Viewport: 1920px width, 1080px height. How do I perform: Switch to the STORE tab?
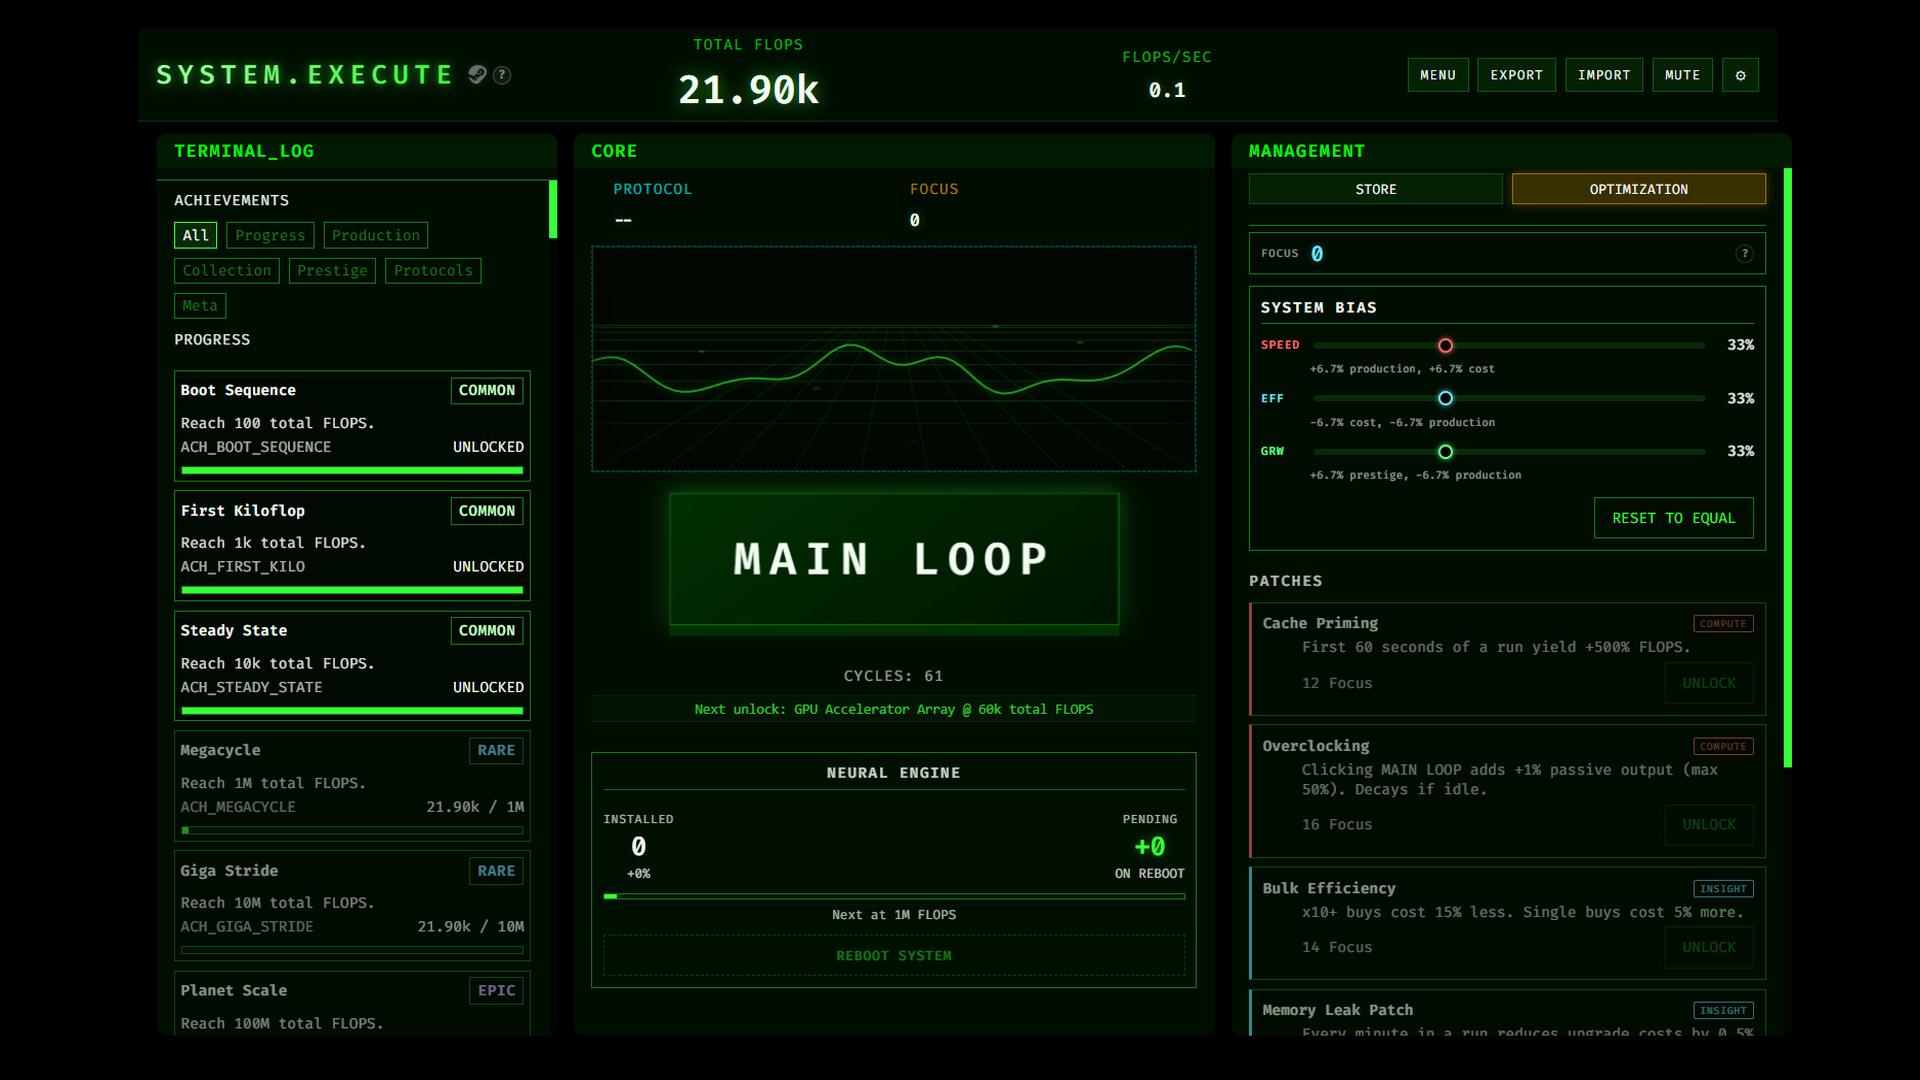point(1375,188)
